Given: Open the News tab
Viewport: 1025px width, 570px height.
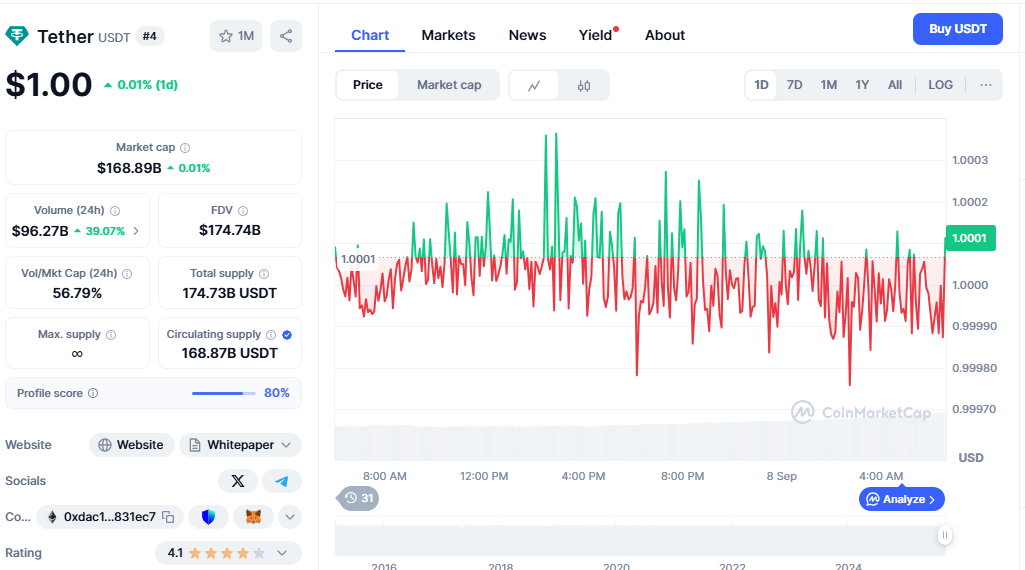Looking at the screenshot, I should [x=528, y=35].
